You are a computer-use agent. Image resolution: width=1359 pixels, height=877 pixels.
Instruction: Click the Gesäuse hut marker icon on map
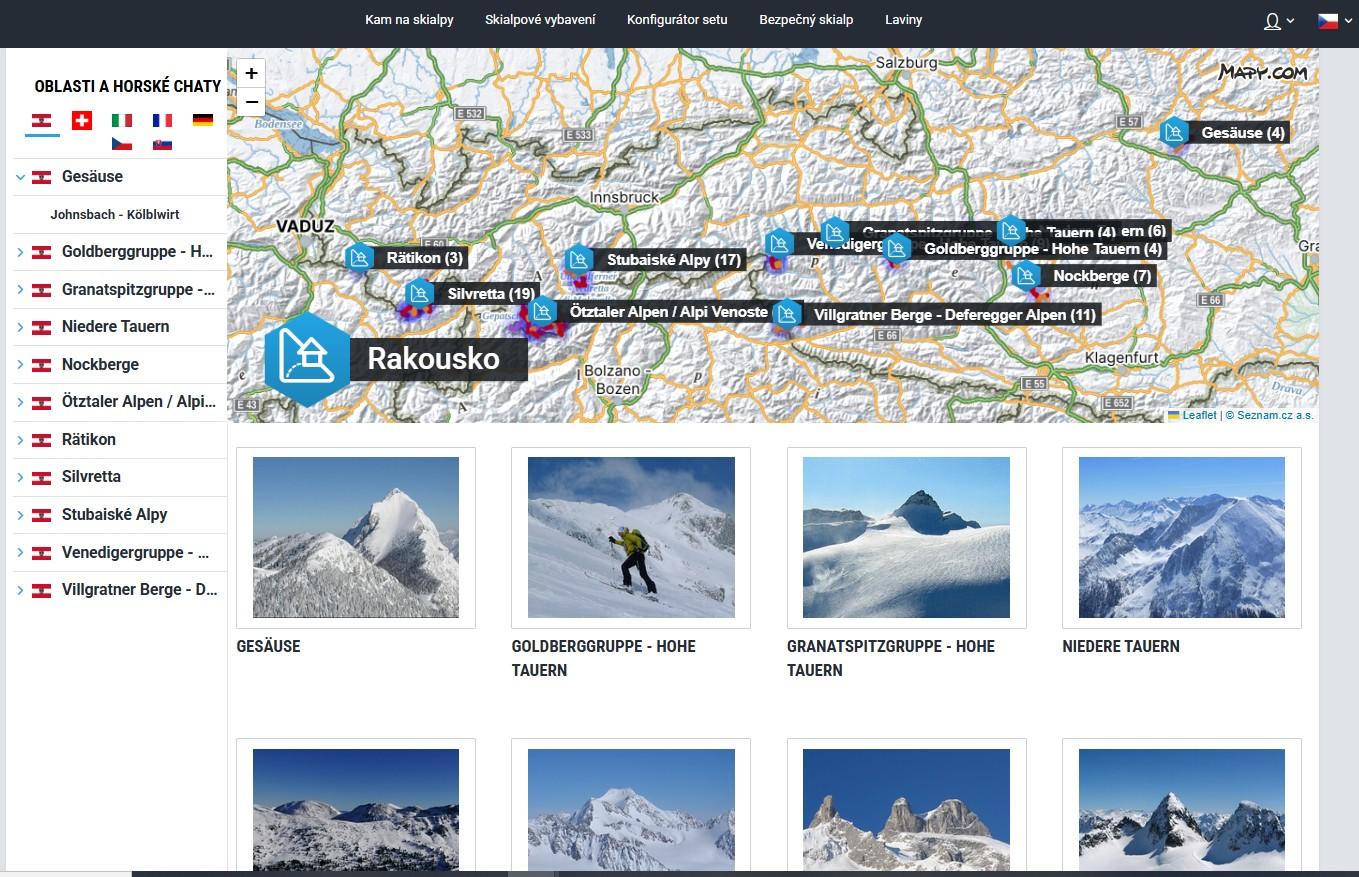pos(1174,132)
